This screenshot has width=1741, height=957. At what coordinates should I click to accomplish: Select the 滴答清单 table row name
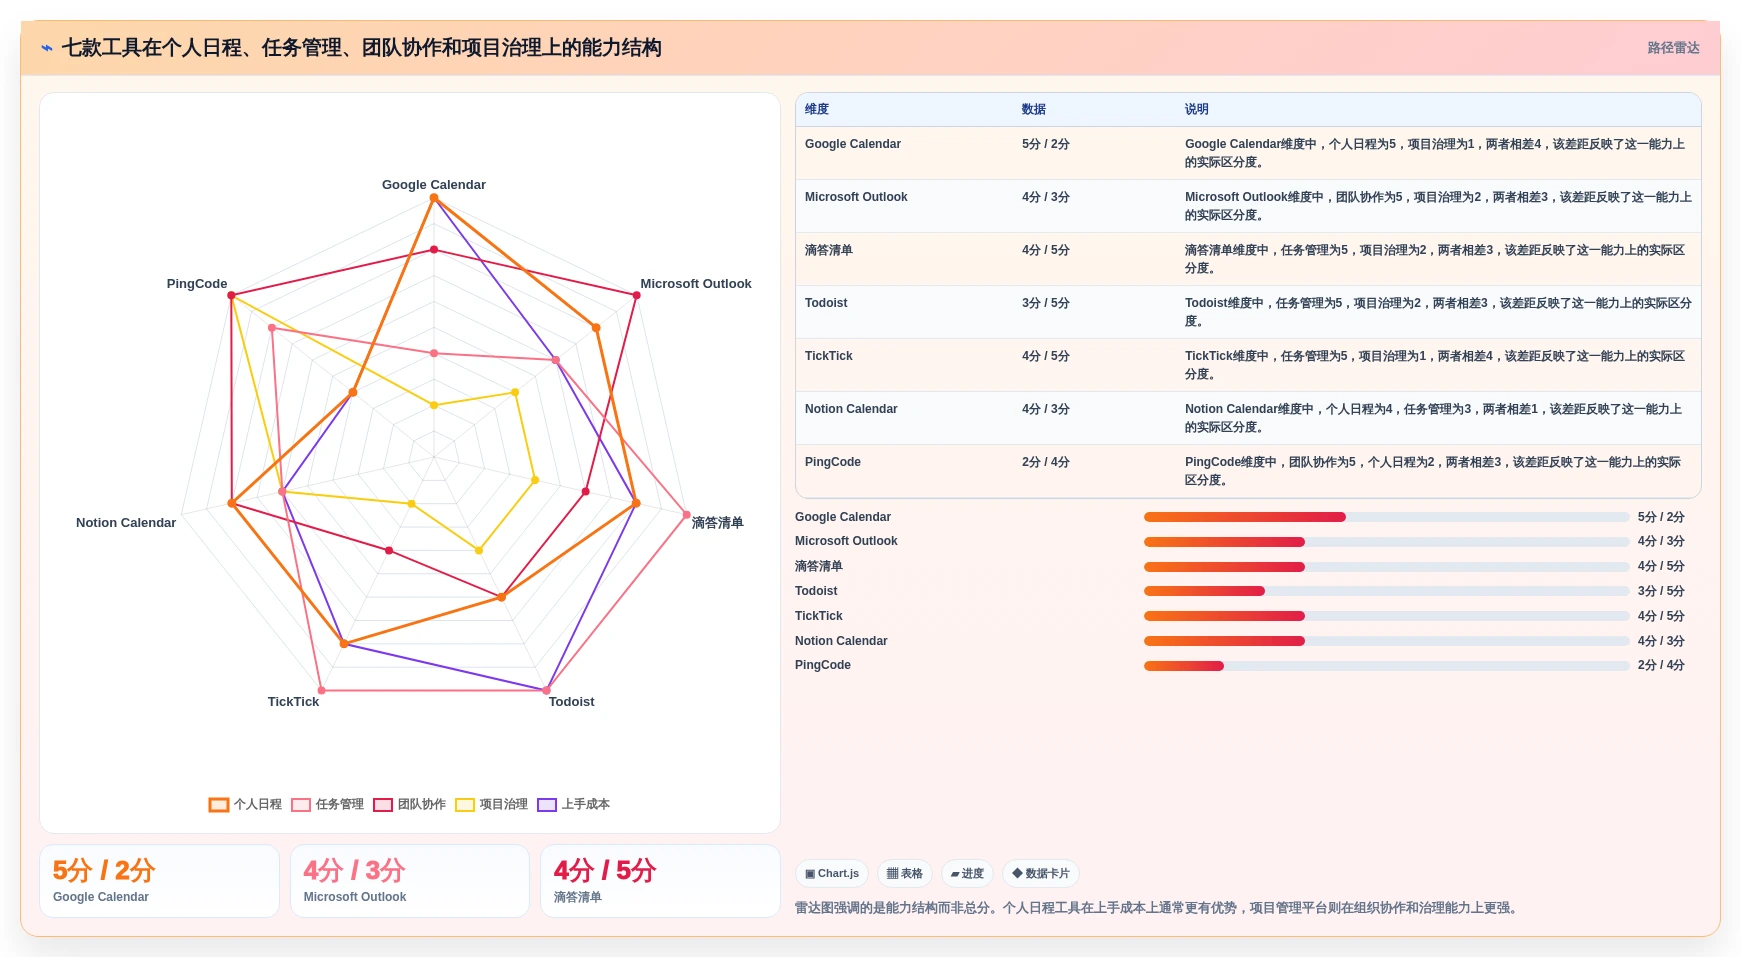coord(829,250)
